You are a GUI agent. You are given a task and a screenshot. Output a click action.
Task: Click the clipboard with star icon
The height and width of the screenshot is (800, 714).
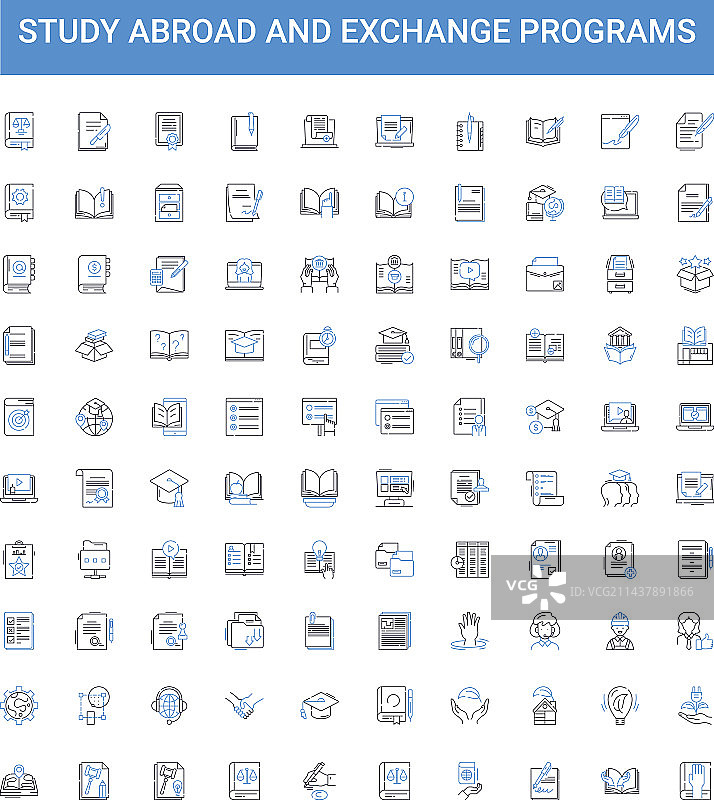click(19, 560)
